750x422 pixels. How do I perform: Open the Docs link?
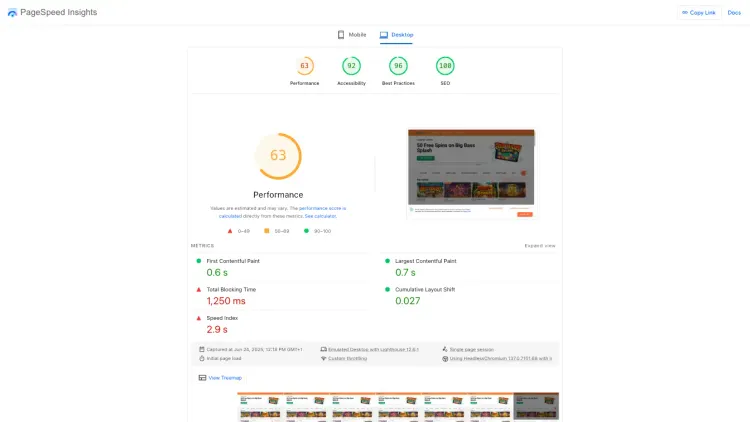point(734,12)
